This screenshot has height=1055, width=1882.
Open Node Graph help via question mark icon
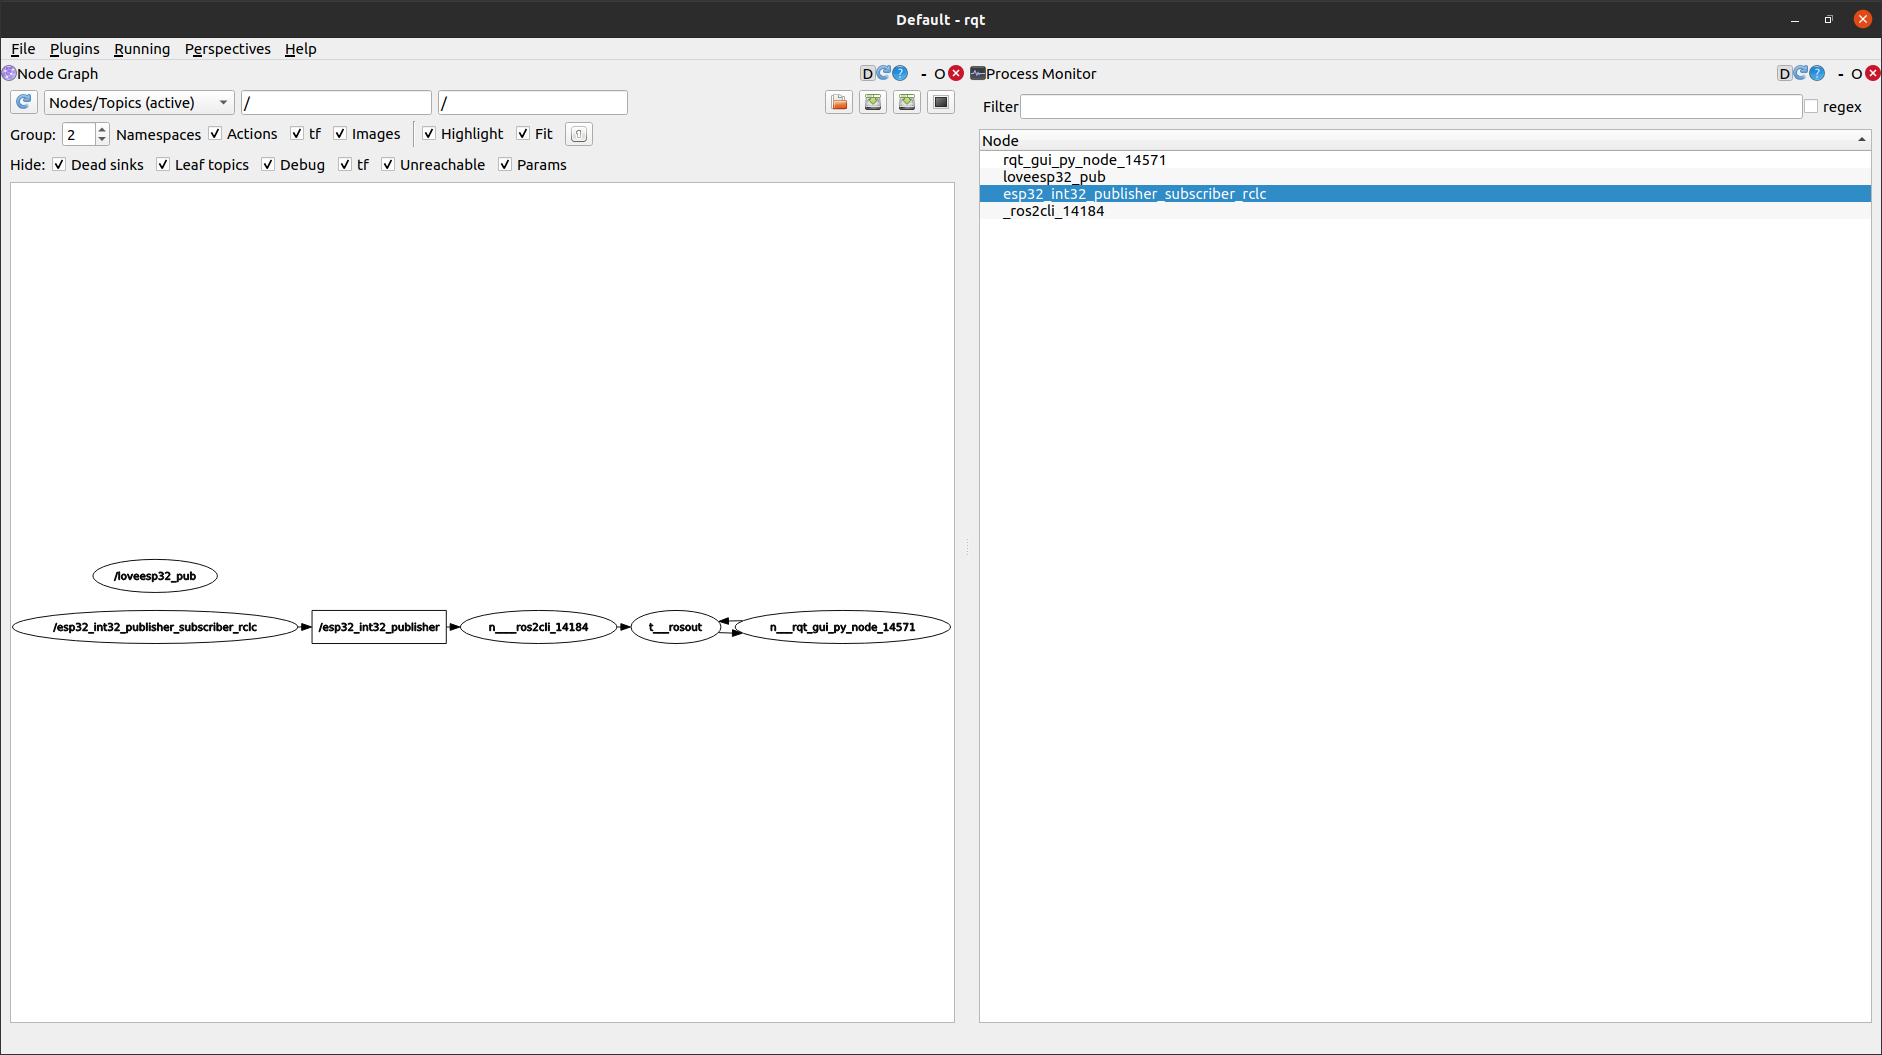(x=901, y=73)
